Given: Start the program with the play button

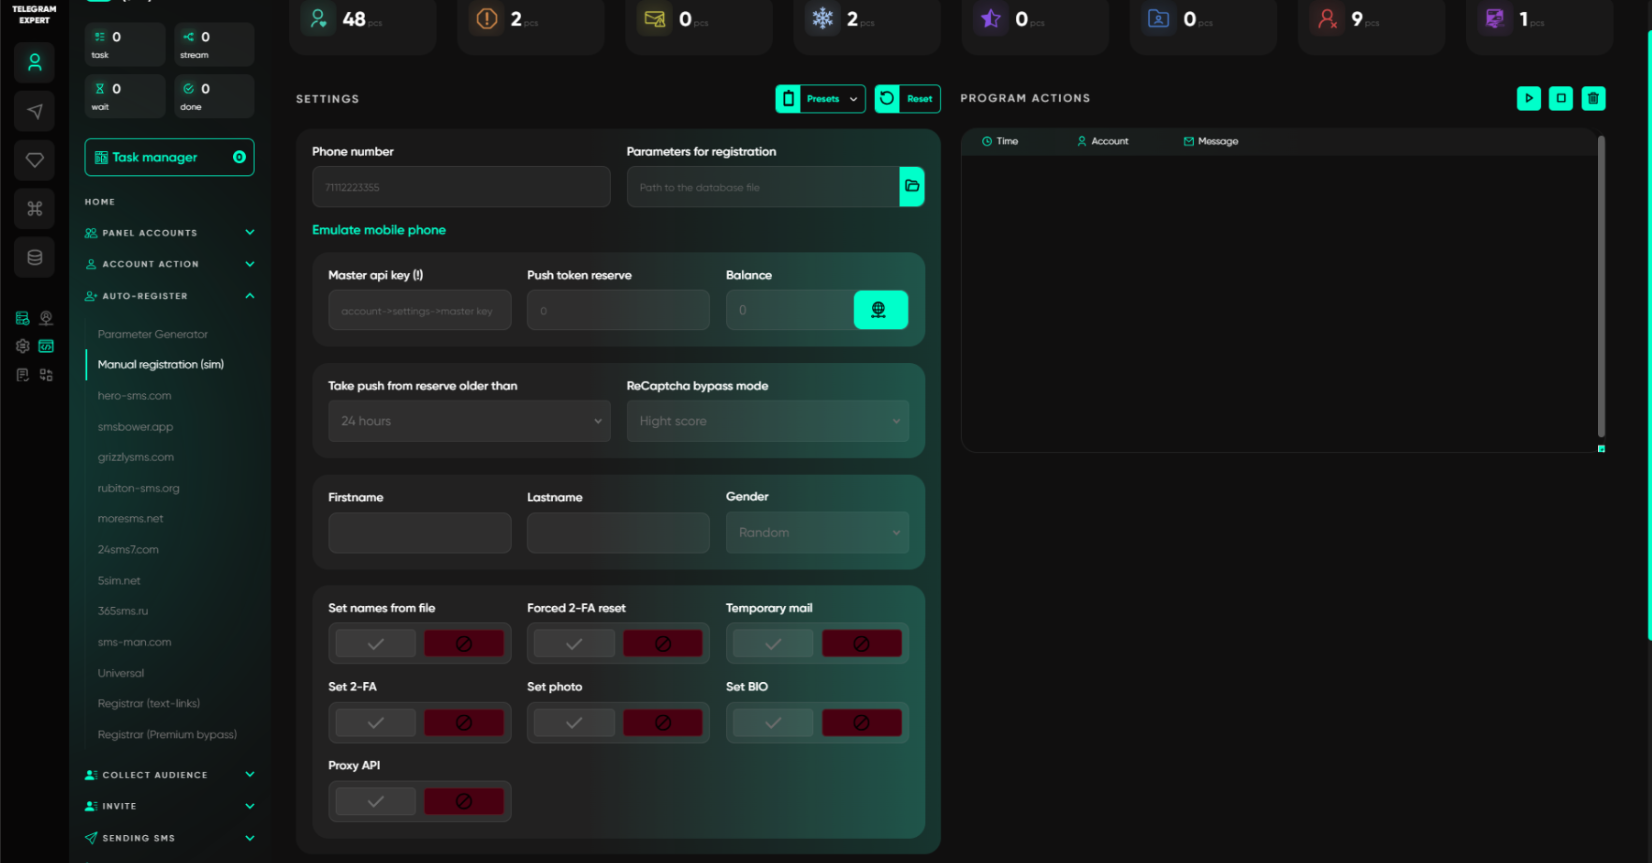Looking at the screenshot, I should (x=1529, y=98).
